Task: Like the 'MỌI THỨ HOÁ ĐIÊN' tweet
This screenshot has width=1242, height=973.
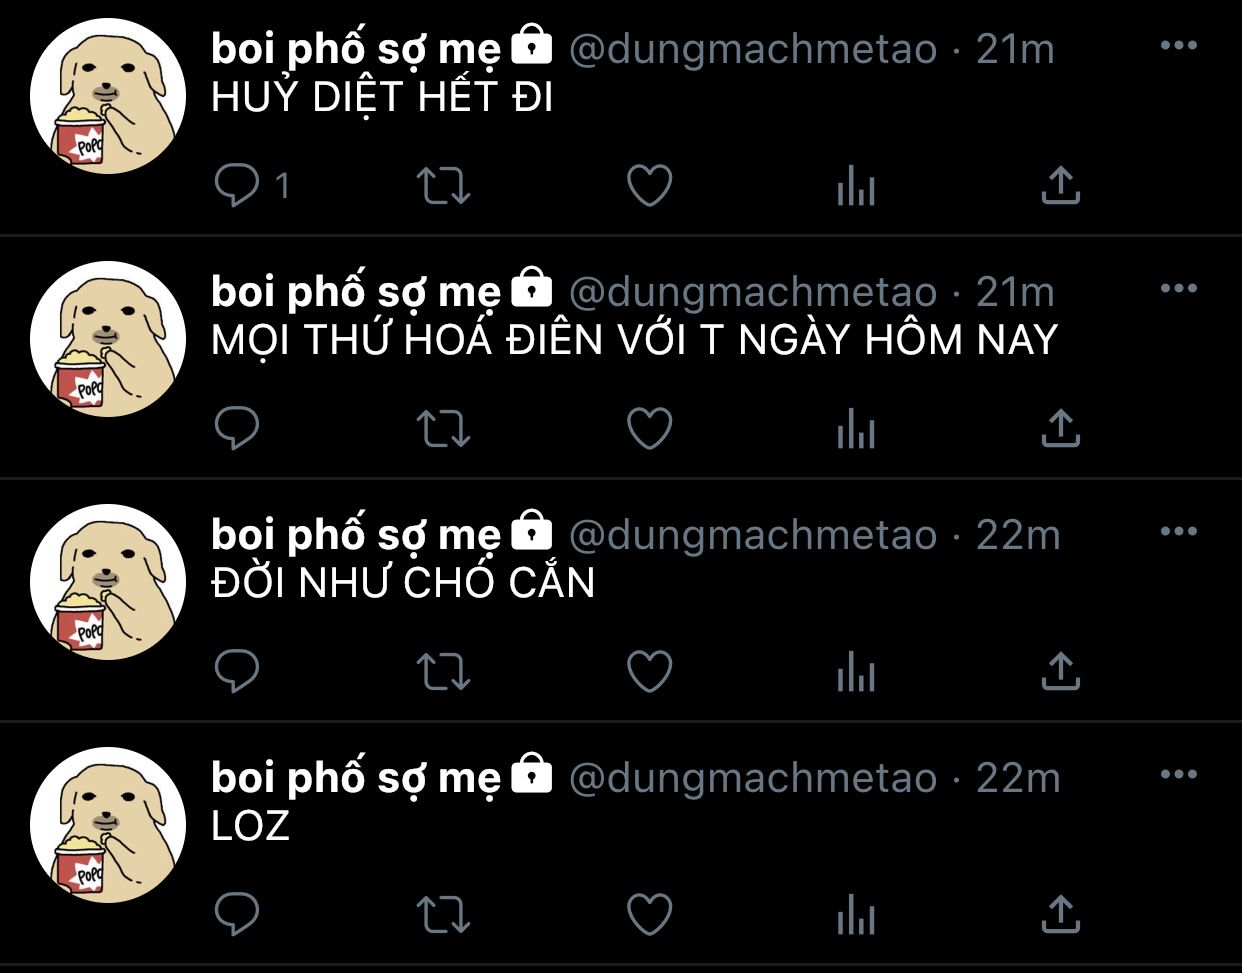Action: click(650, 429)
